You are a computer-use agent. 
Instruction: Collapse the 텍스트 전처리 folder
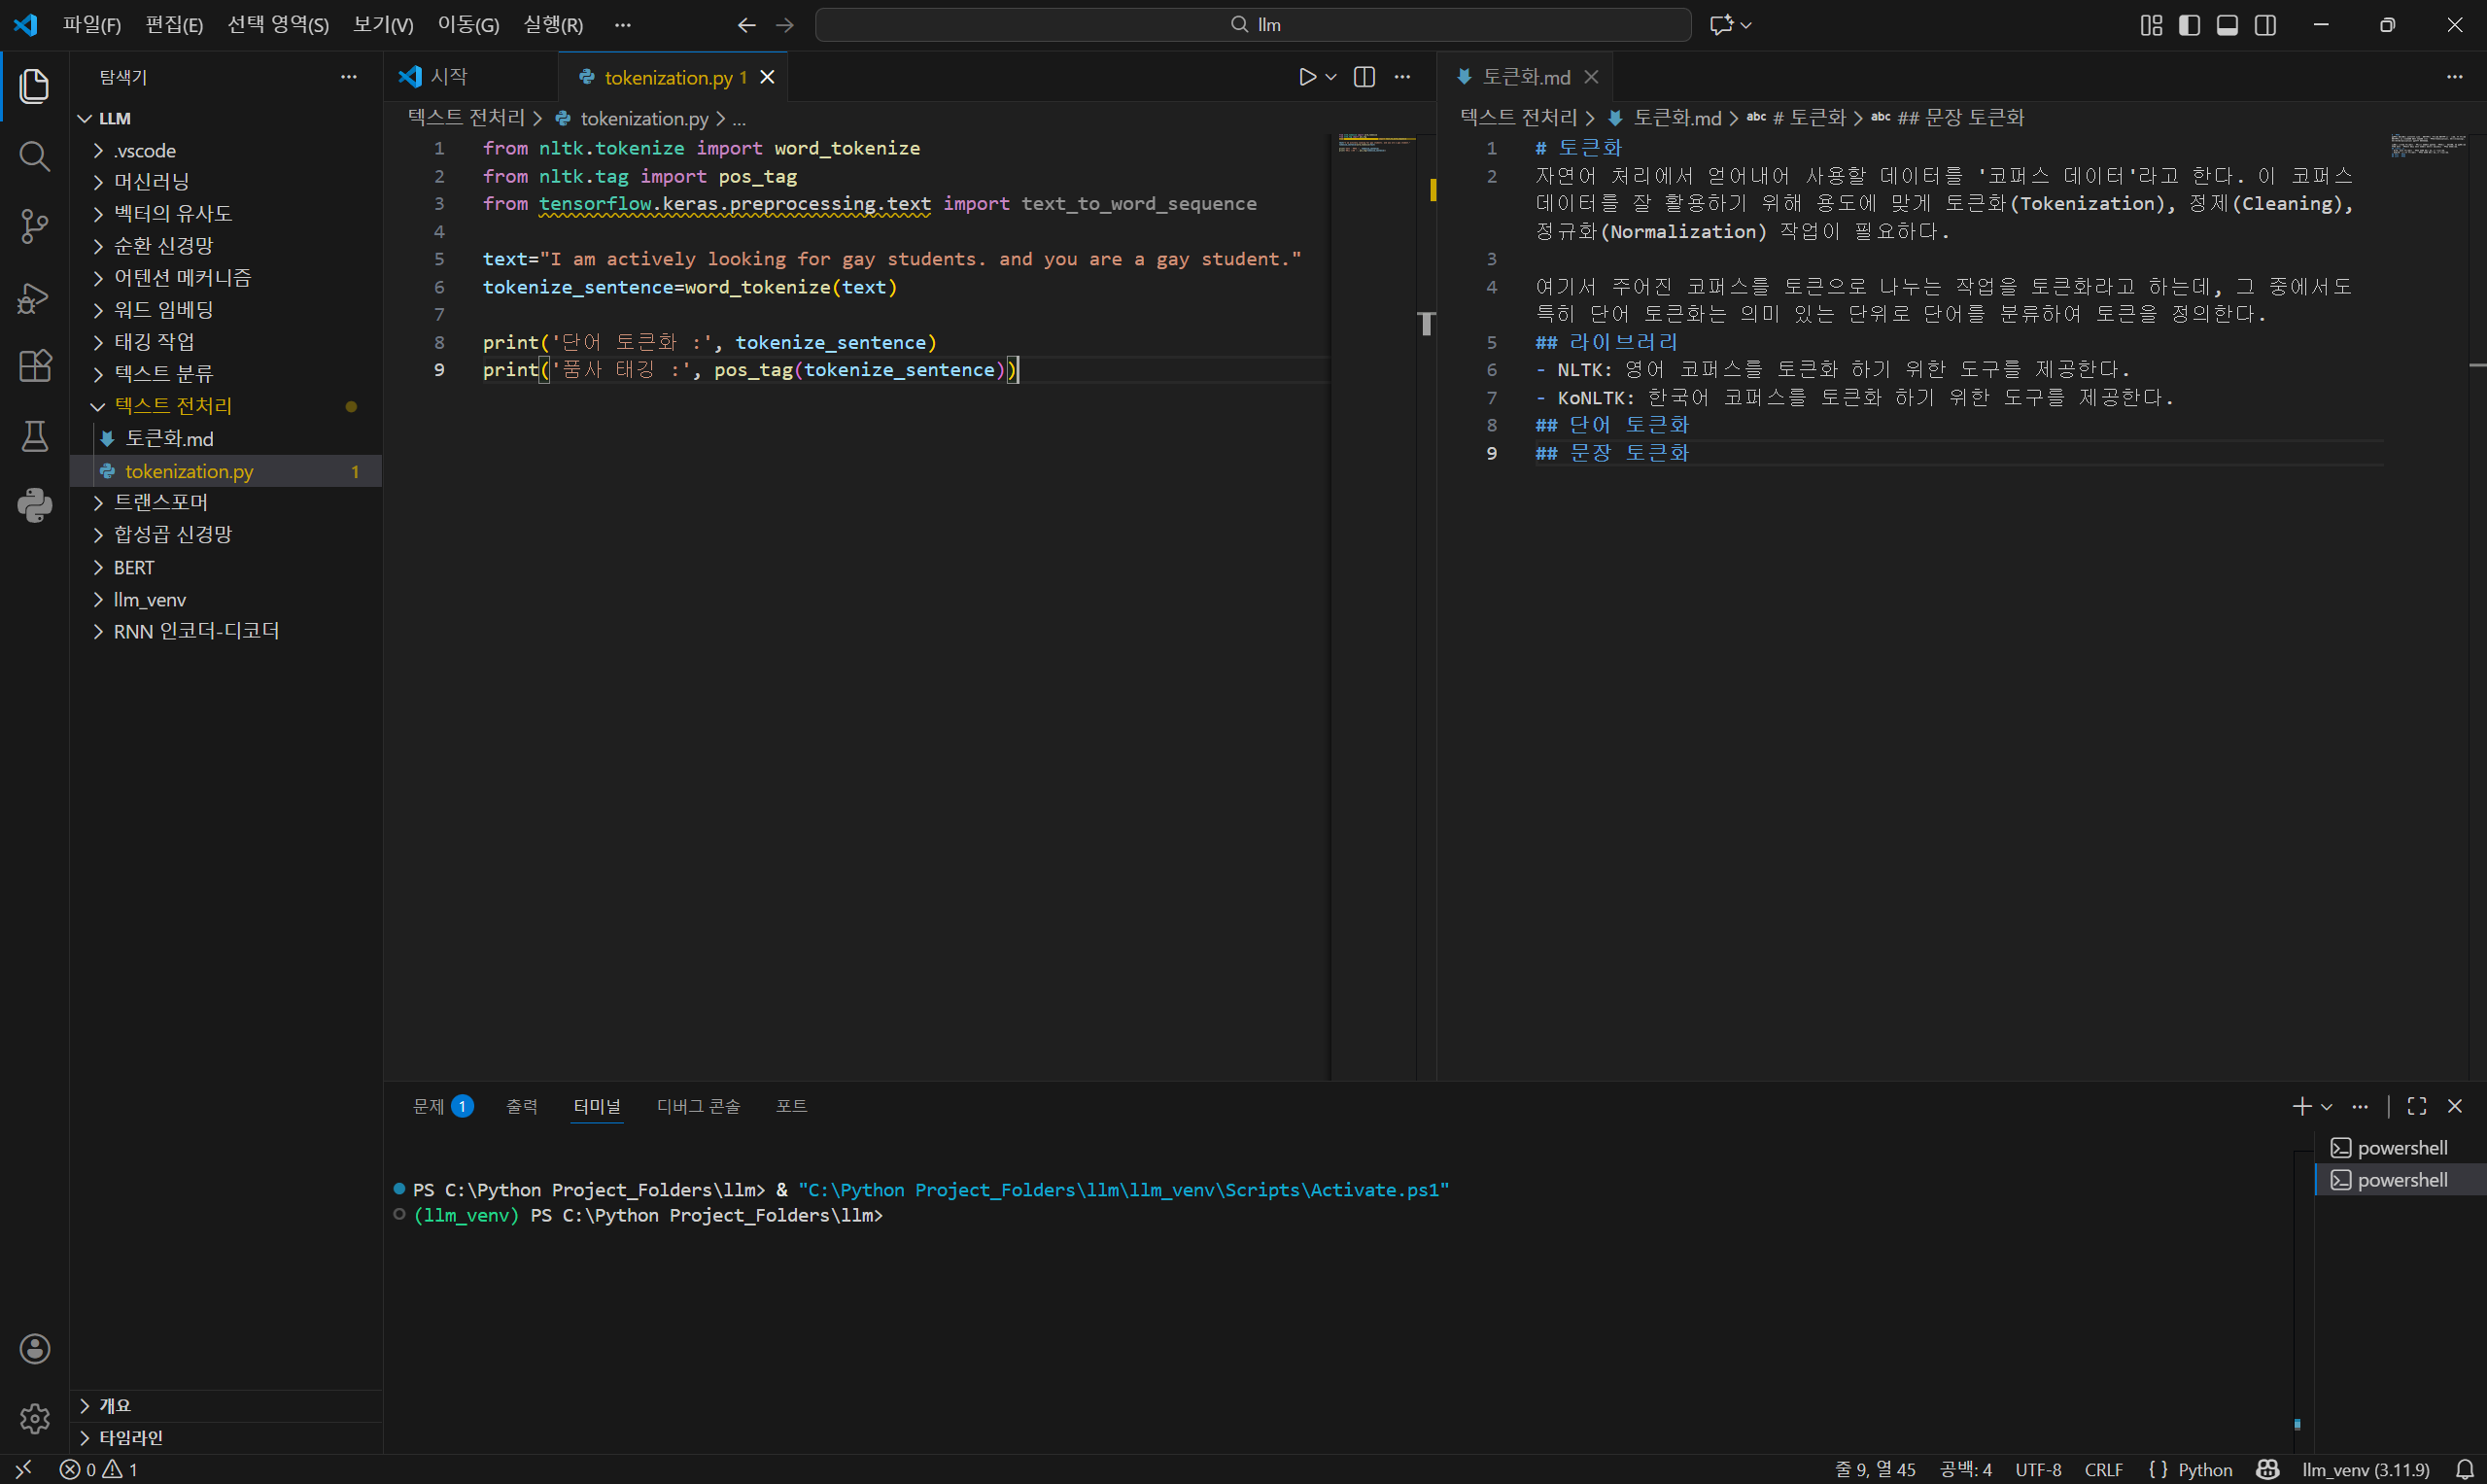click(172, 406)
